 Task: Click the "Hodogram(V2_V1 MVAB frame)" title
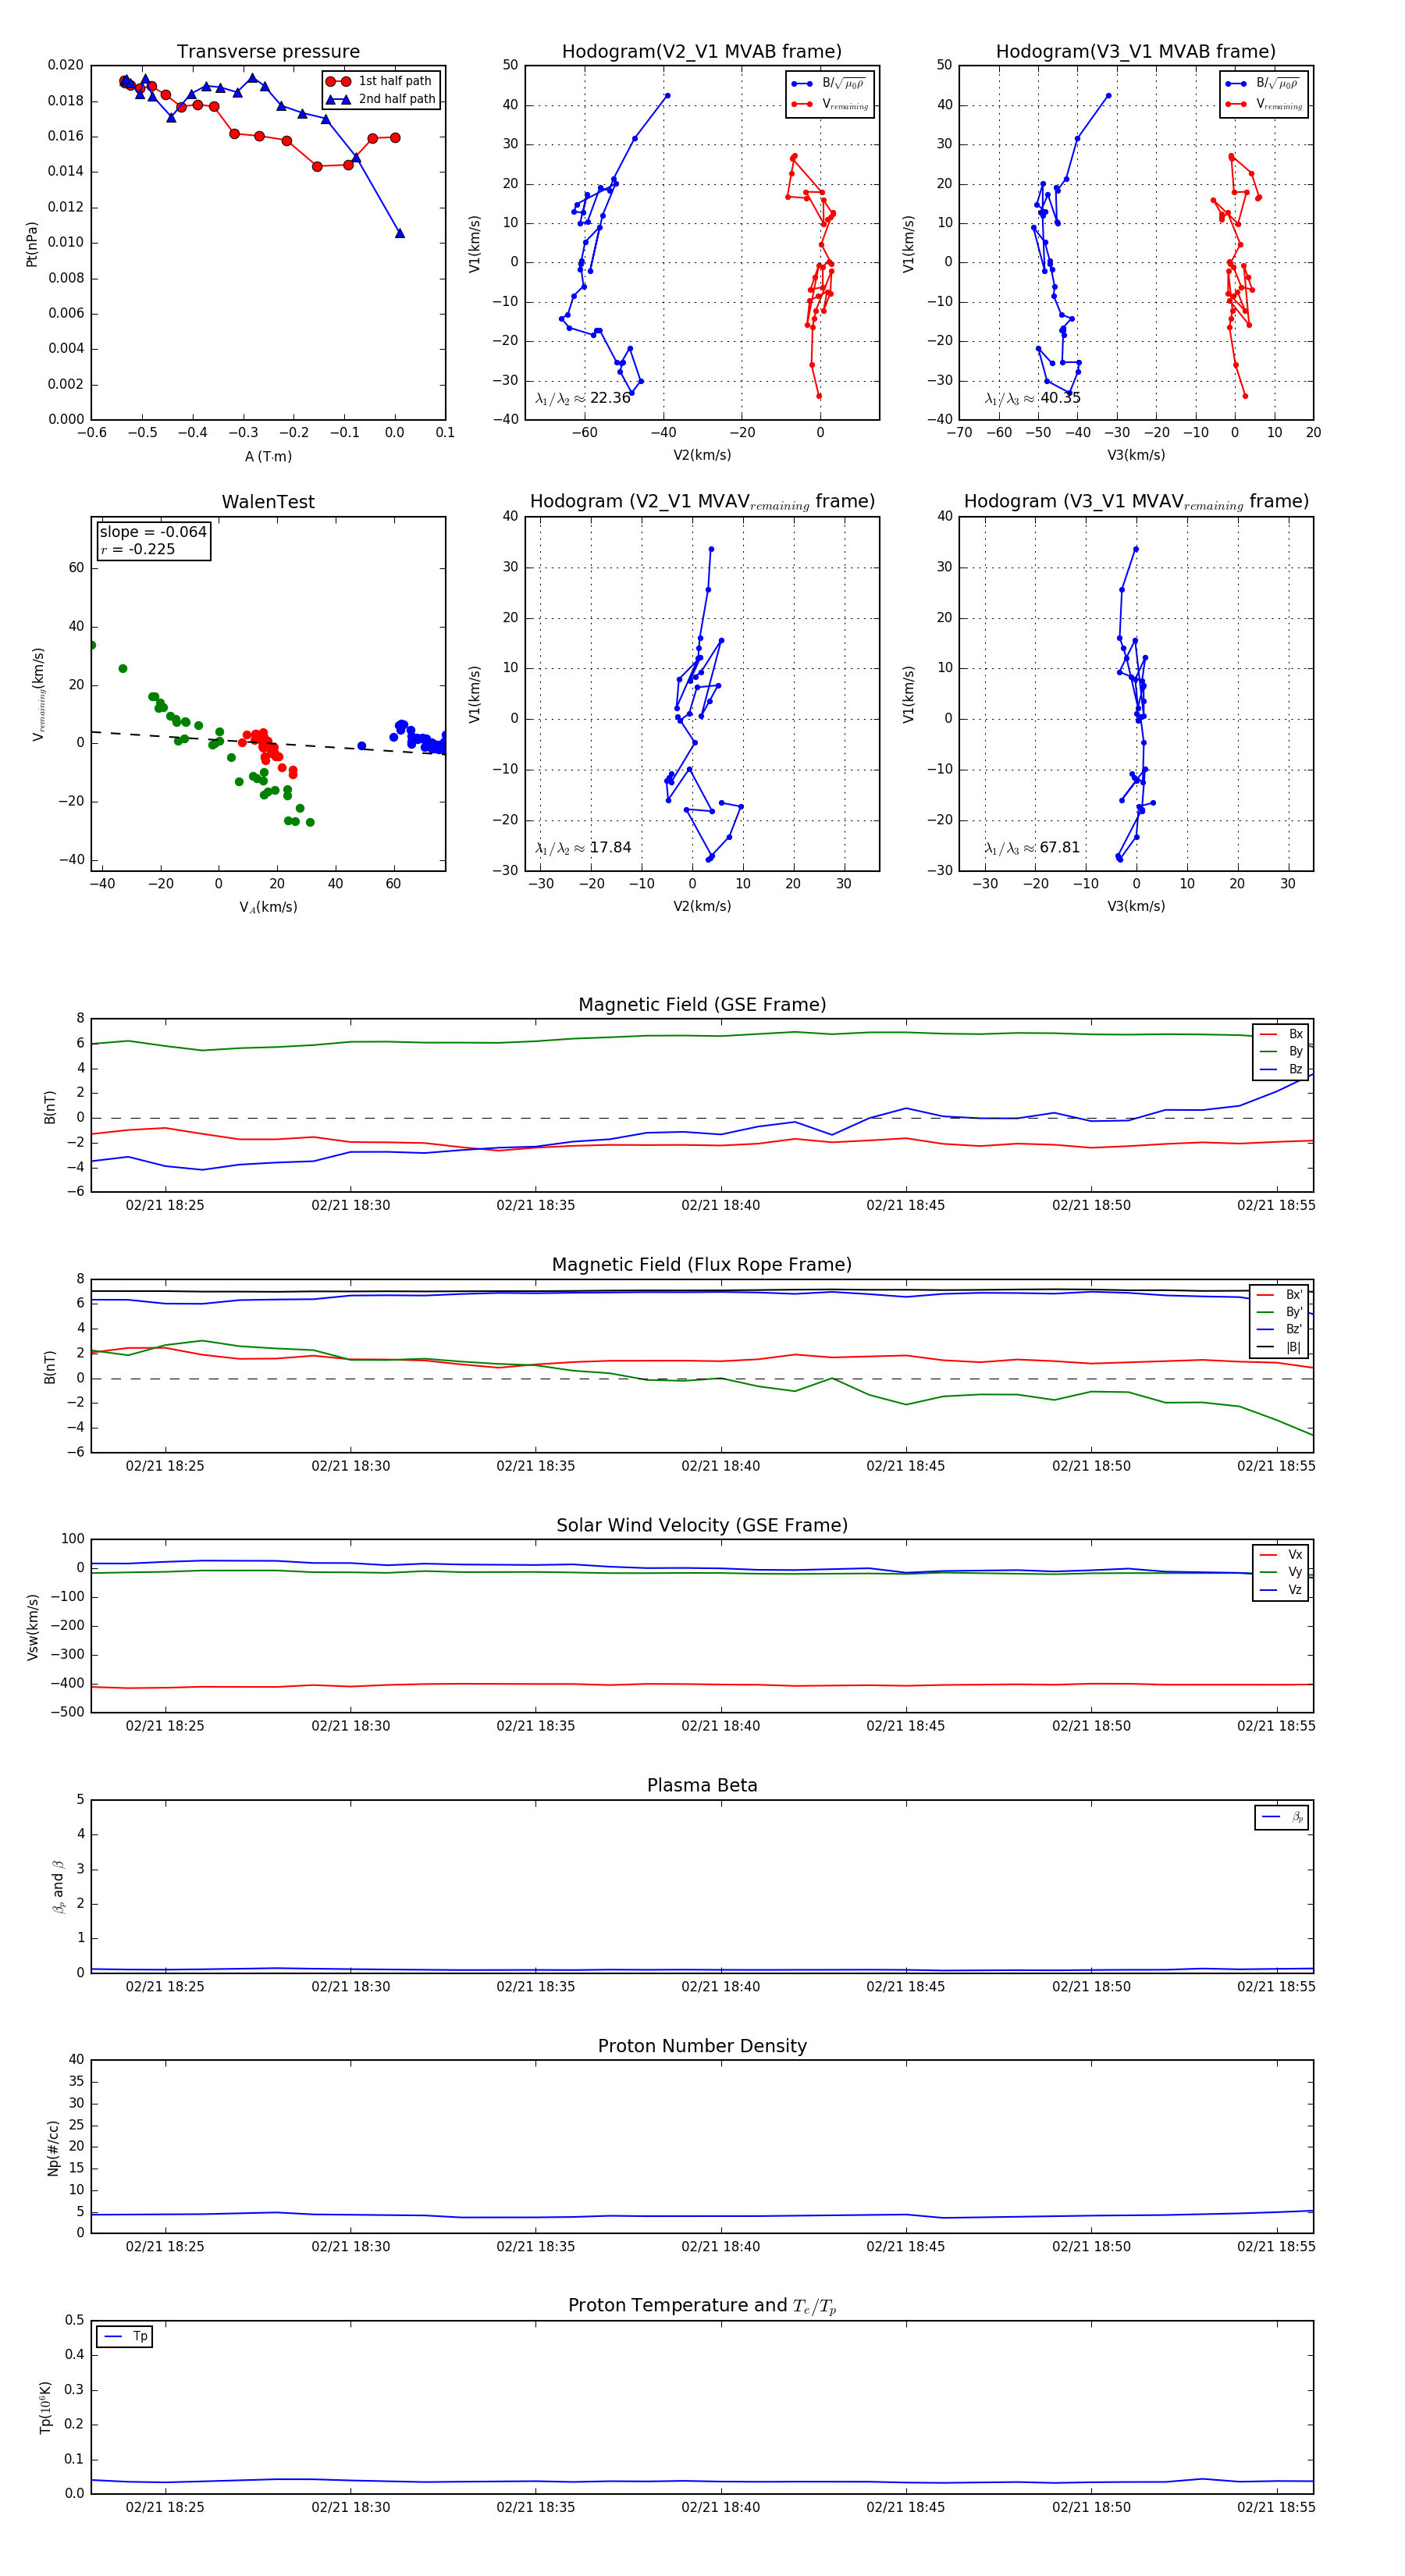[x=702, y=52]
